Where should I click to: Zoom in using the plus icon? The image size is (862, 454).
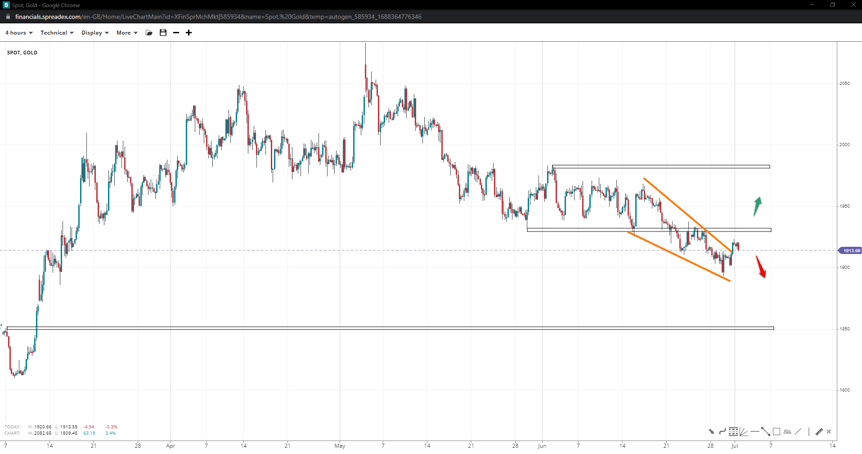(x=189, y=33)
